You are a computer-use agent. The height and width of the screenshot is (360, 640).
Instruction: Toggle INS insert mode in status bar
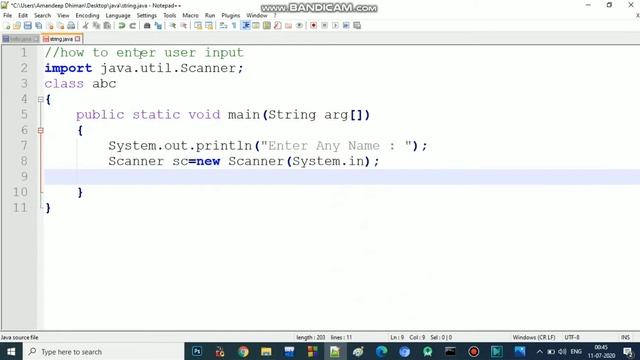point(625,338)
